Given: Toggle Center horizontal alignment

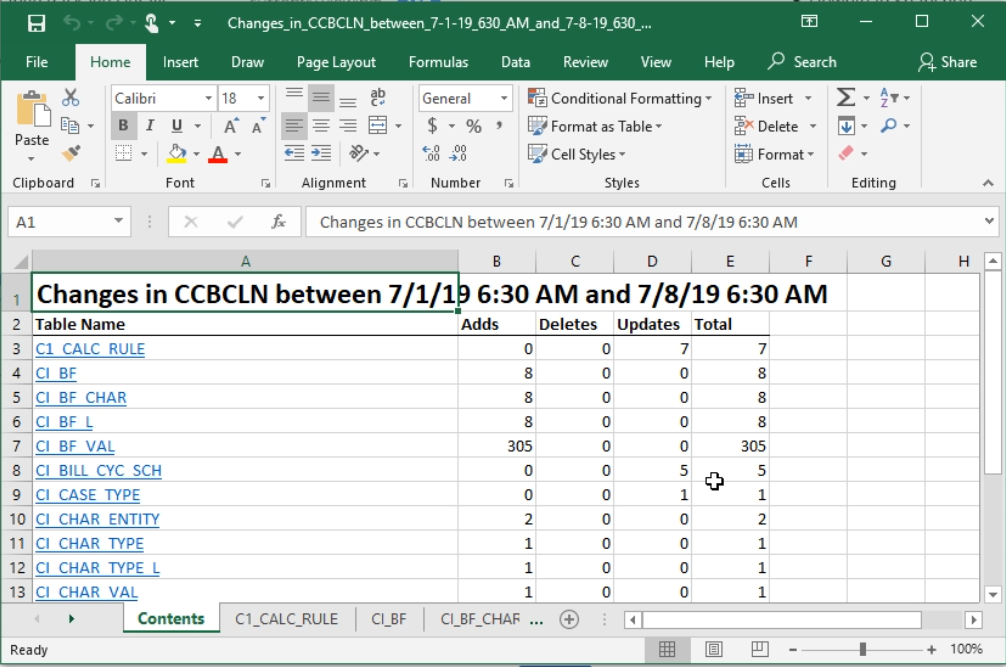Looking at the screenshot, I should point(321,126).
